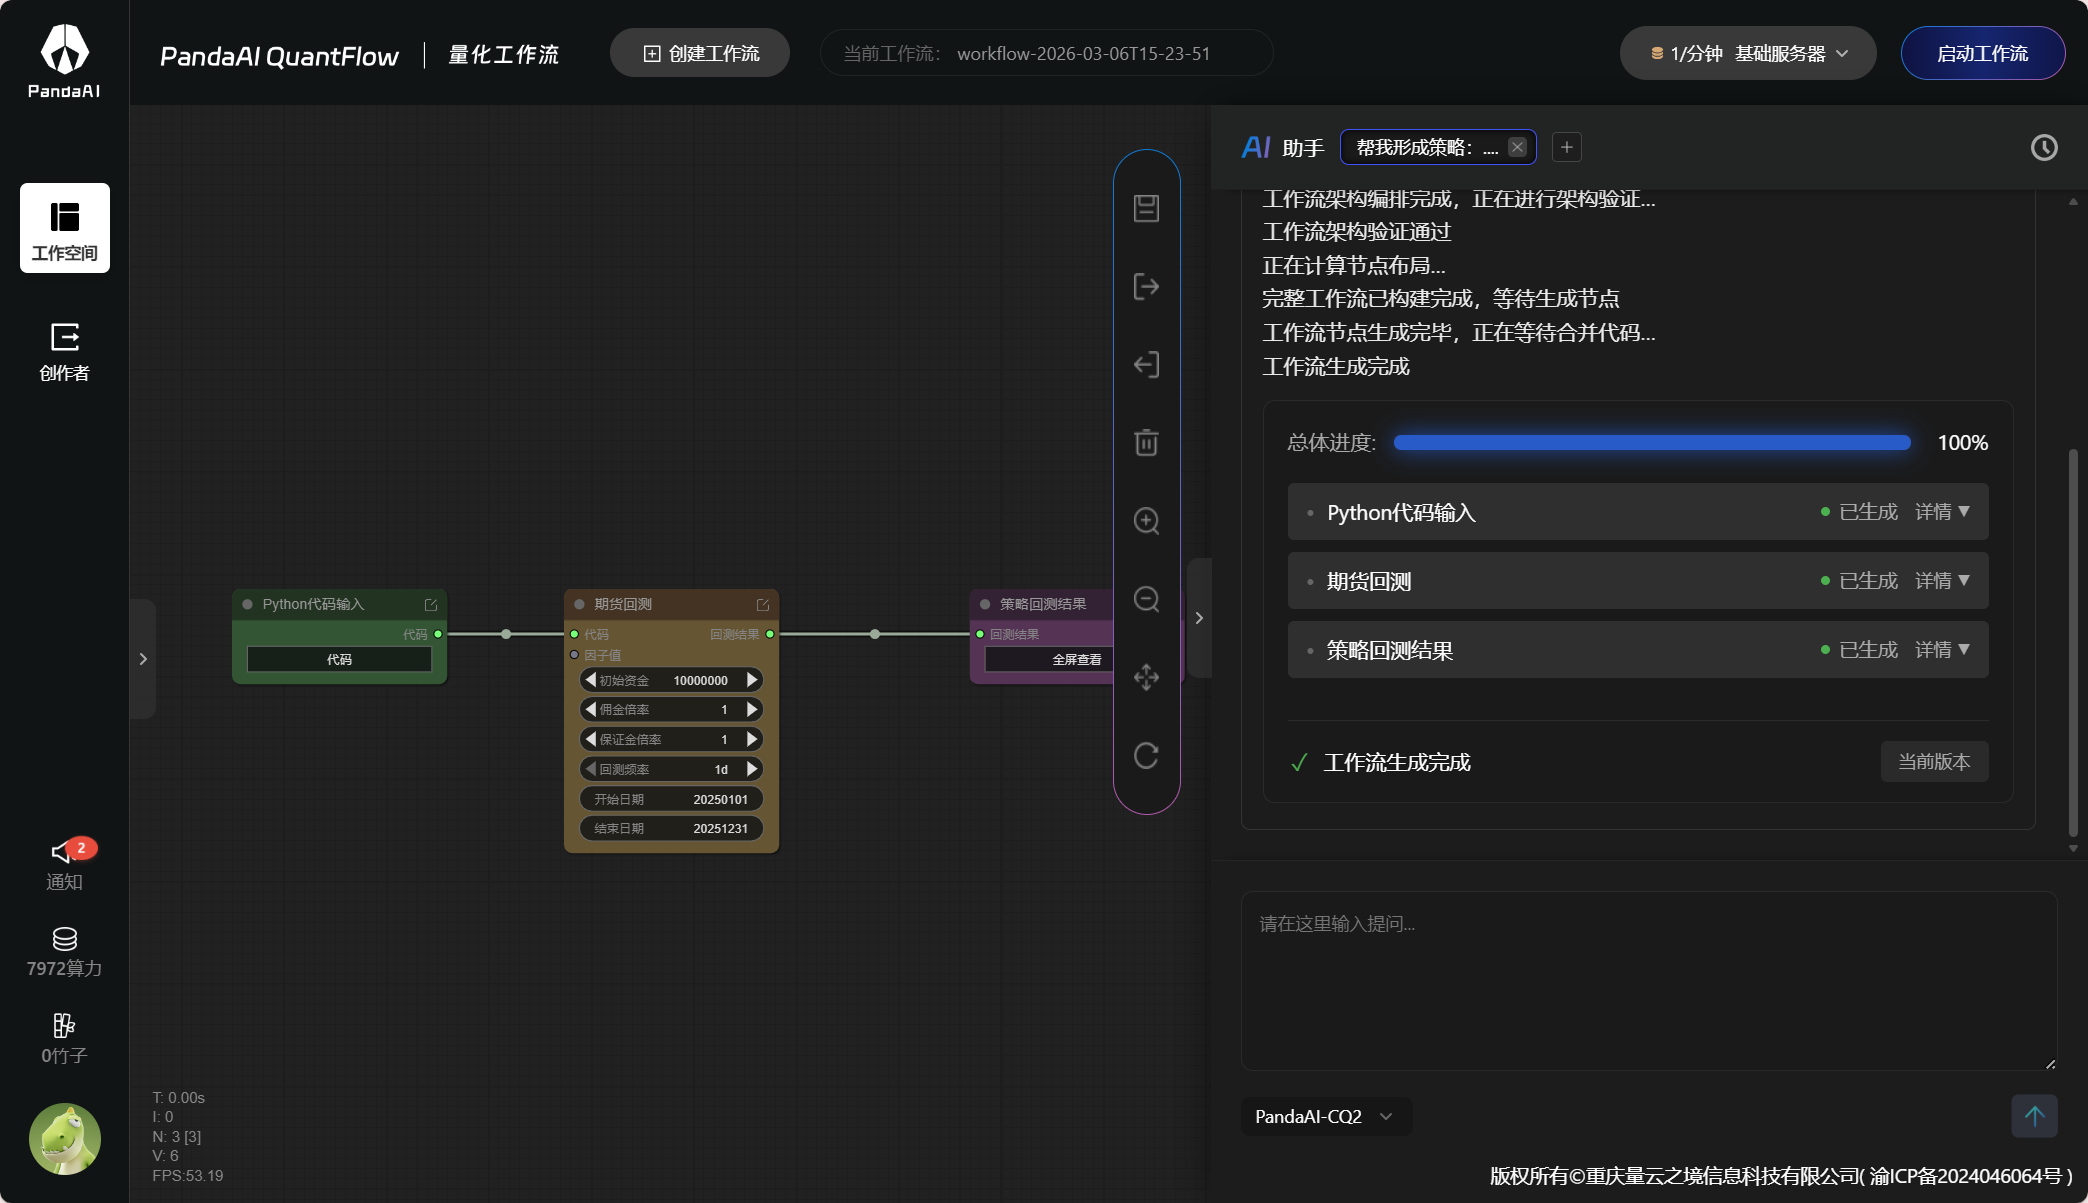
Task: Click the 回测结果 output port of 期货回测
Action: tap(770, 634)
